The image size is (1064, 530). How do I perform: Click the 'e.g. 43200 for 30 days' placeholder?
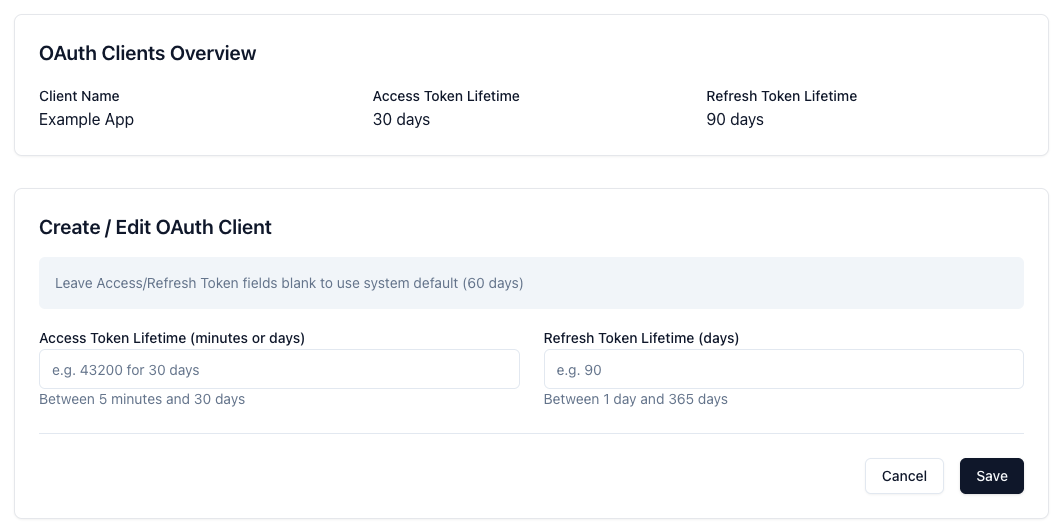[x=125, y=370]
